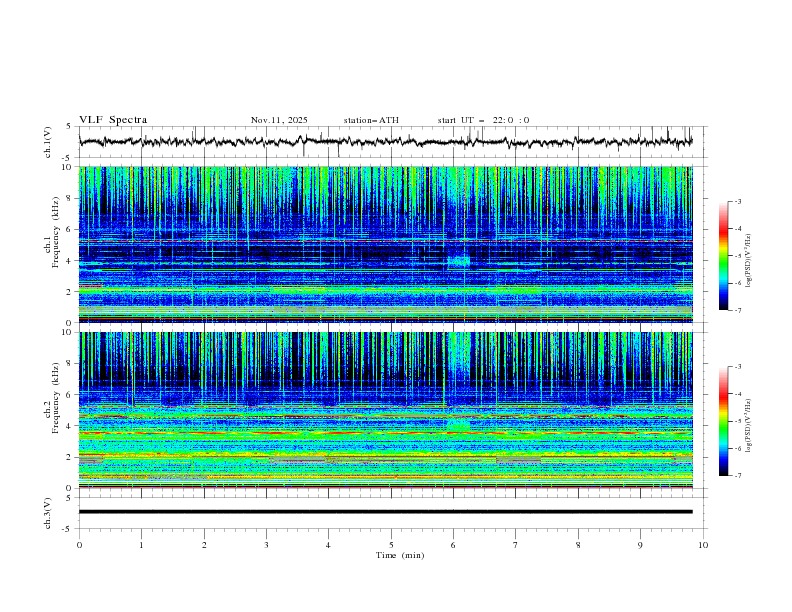Click the 3 minute tick label
792x612 pixels.
[266, 545]
